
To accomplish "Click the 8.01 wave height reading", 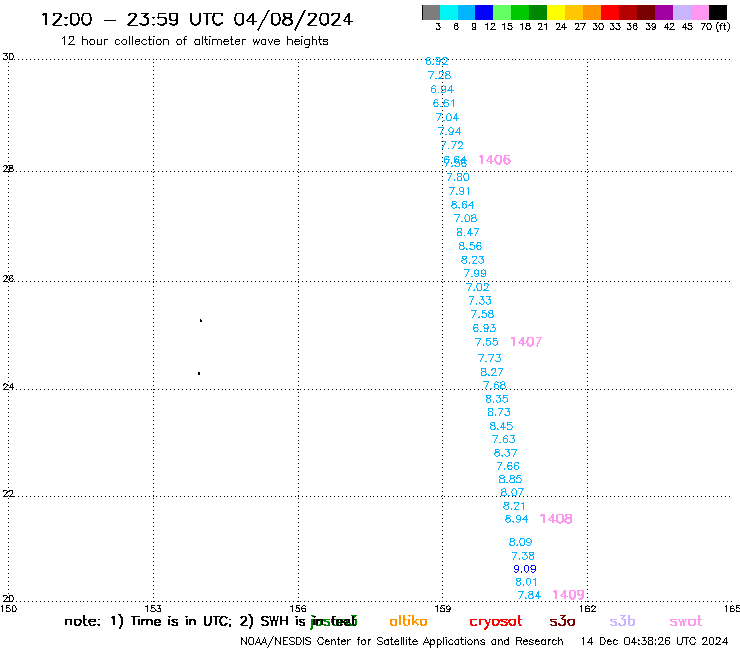I will point(526,582).
